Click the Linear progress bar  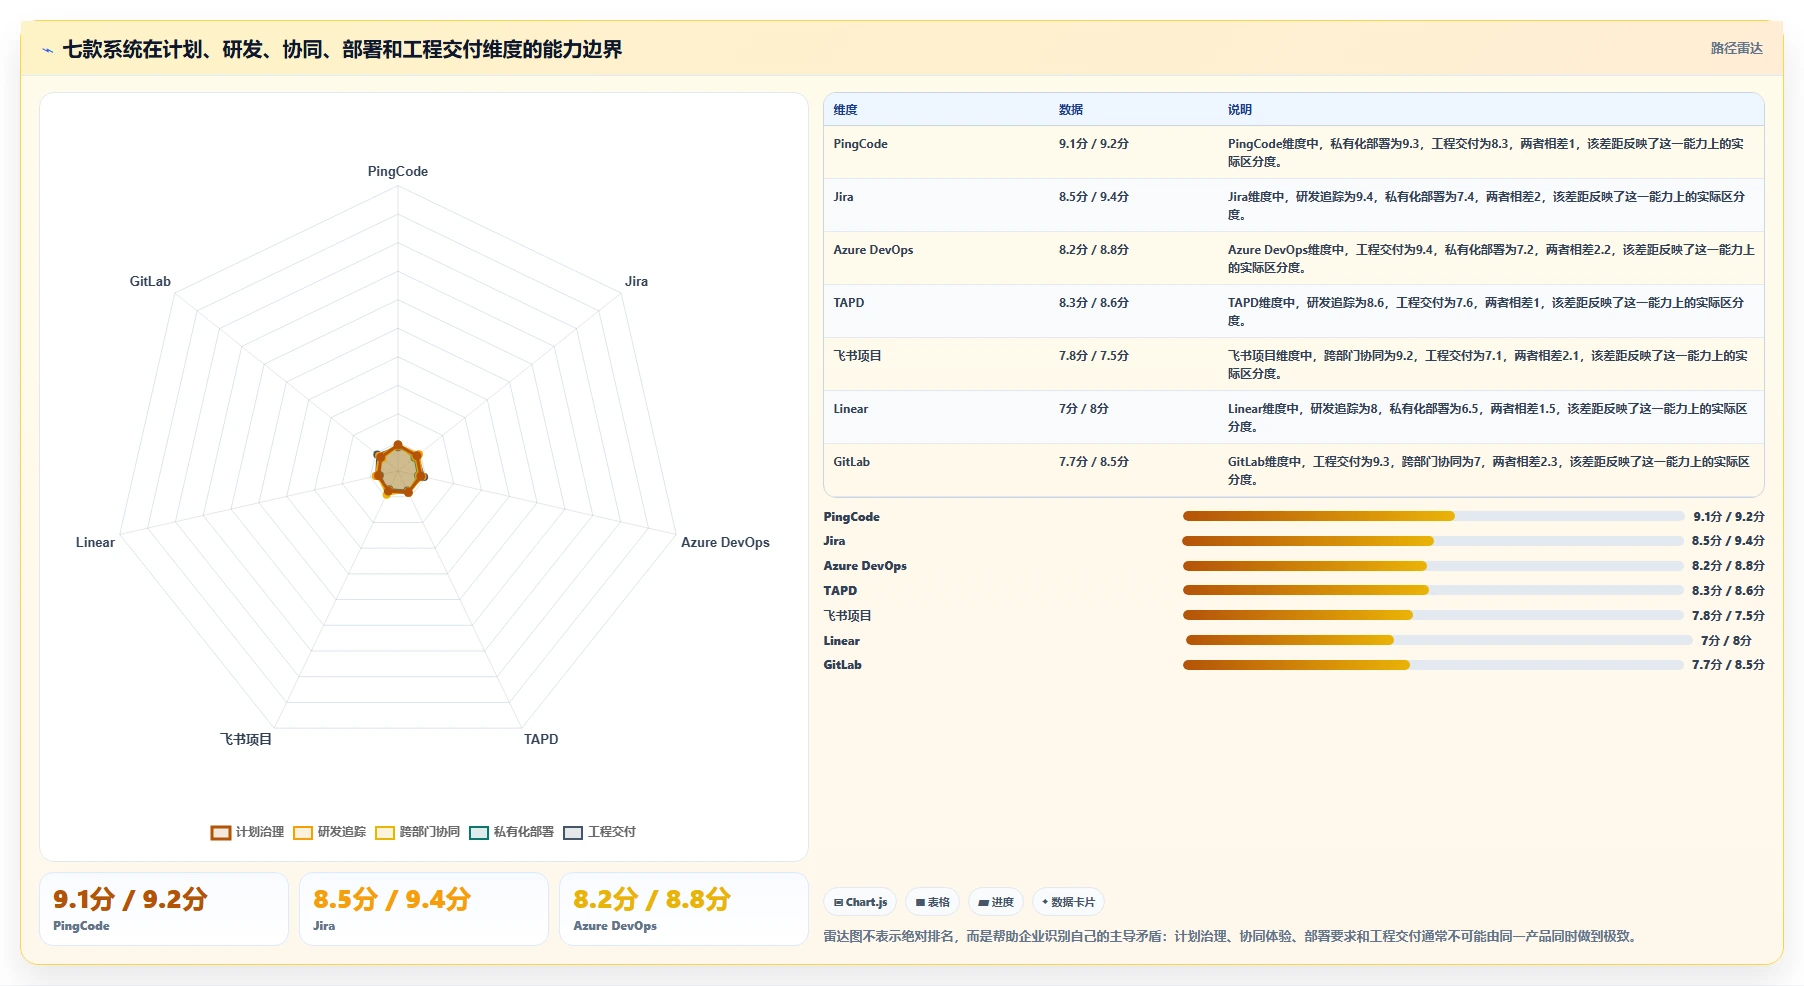(1439, 640)
